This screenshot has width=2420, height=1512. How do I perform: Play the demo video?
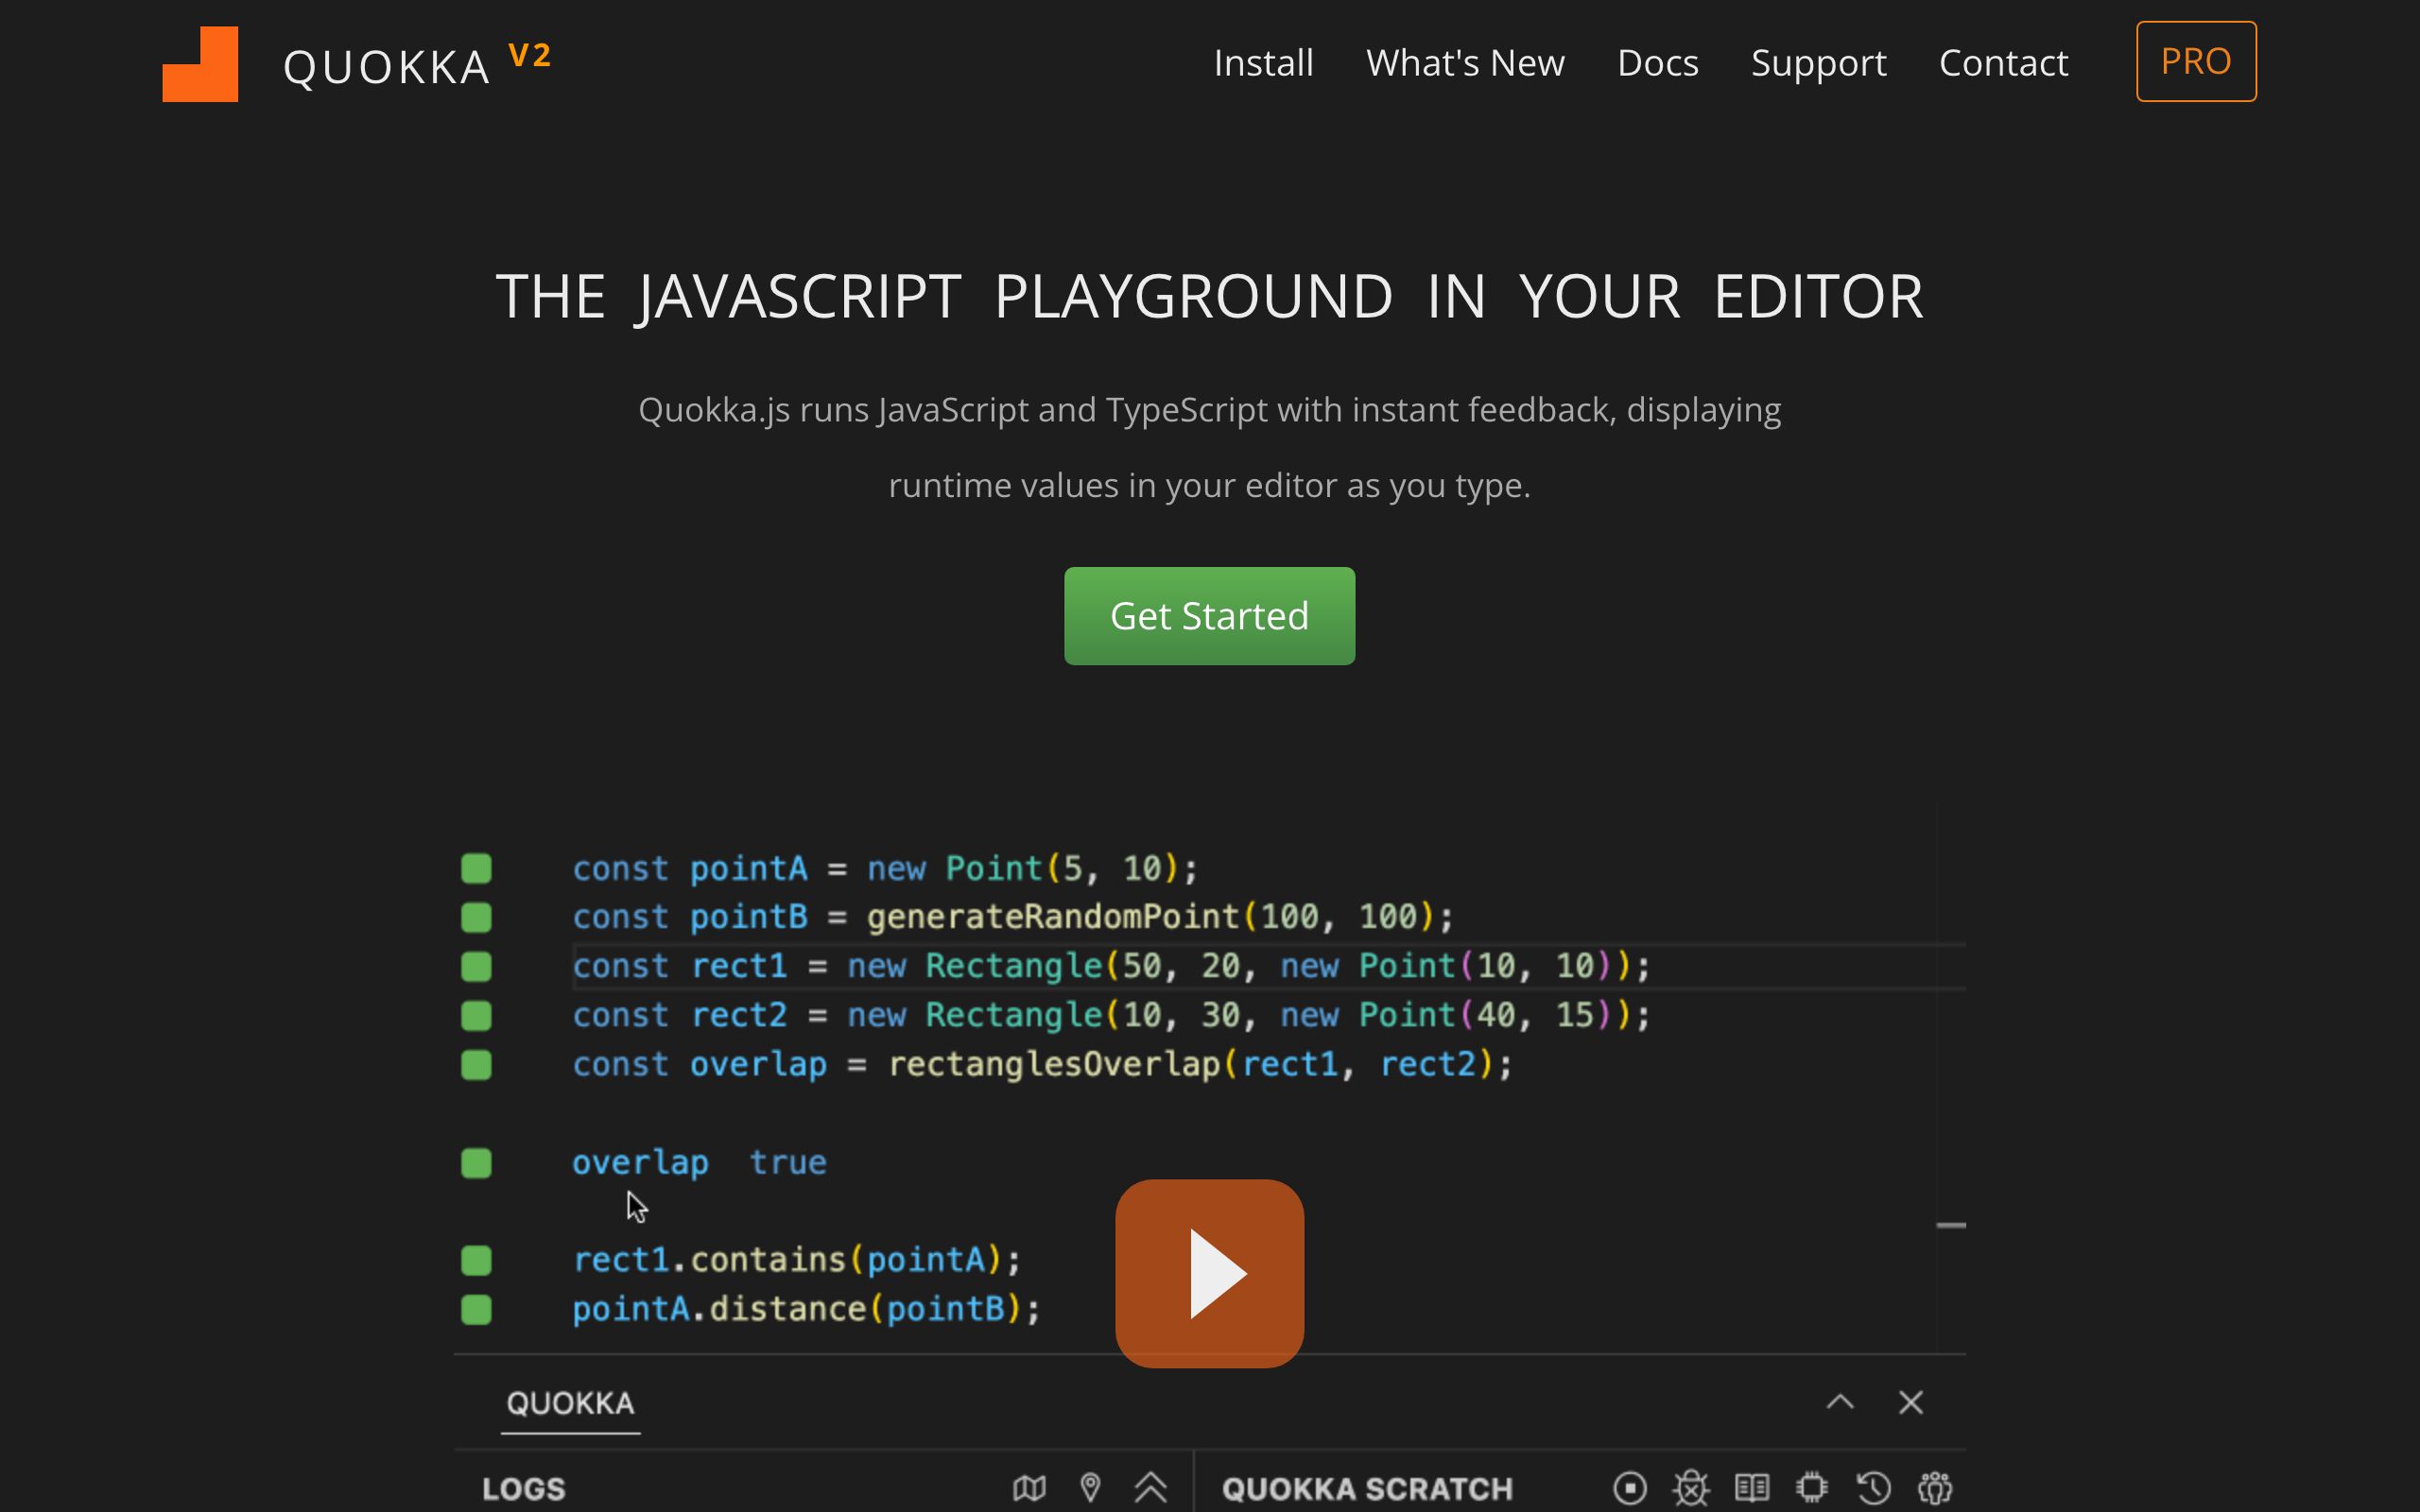[1210, 1273]
